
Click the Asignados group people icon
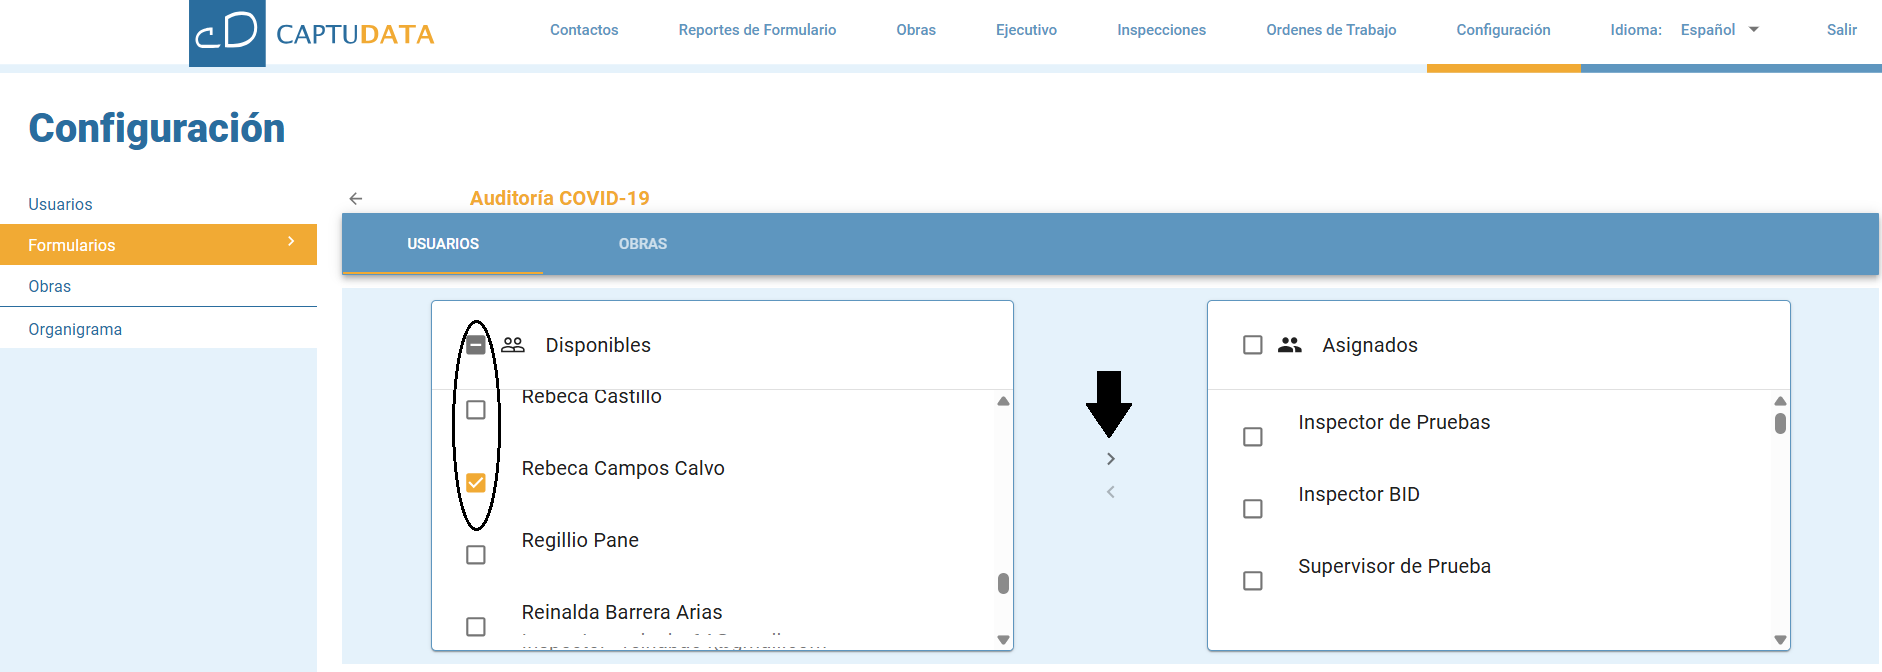pos(1289,345)
